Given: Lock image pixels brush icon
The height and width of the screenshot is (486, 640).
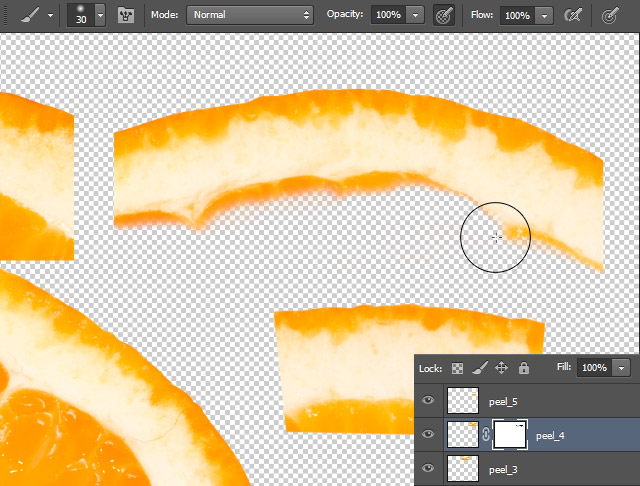Looking at the screenshot, I should (x=480, y=368).
